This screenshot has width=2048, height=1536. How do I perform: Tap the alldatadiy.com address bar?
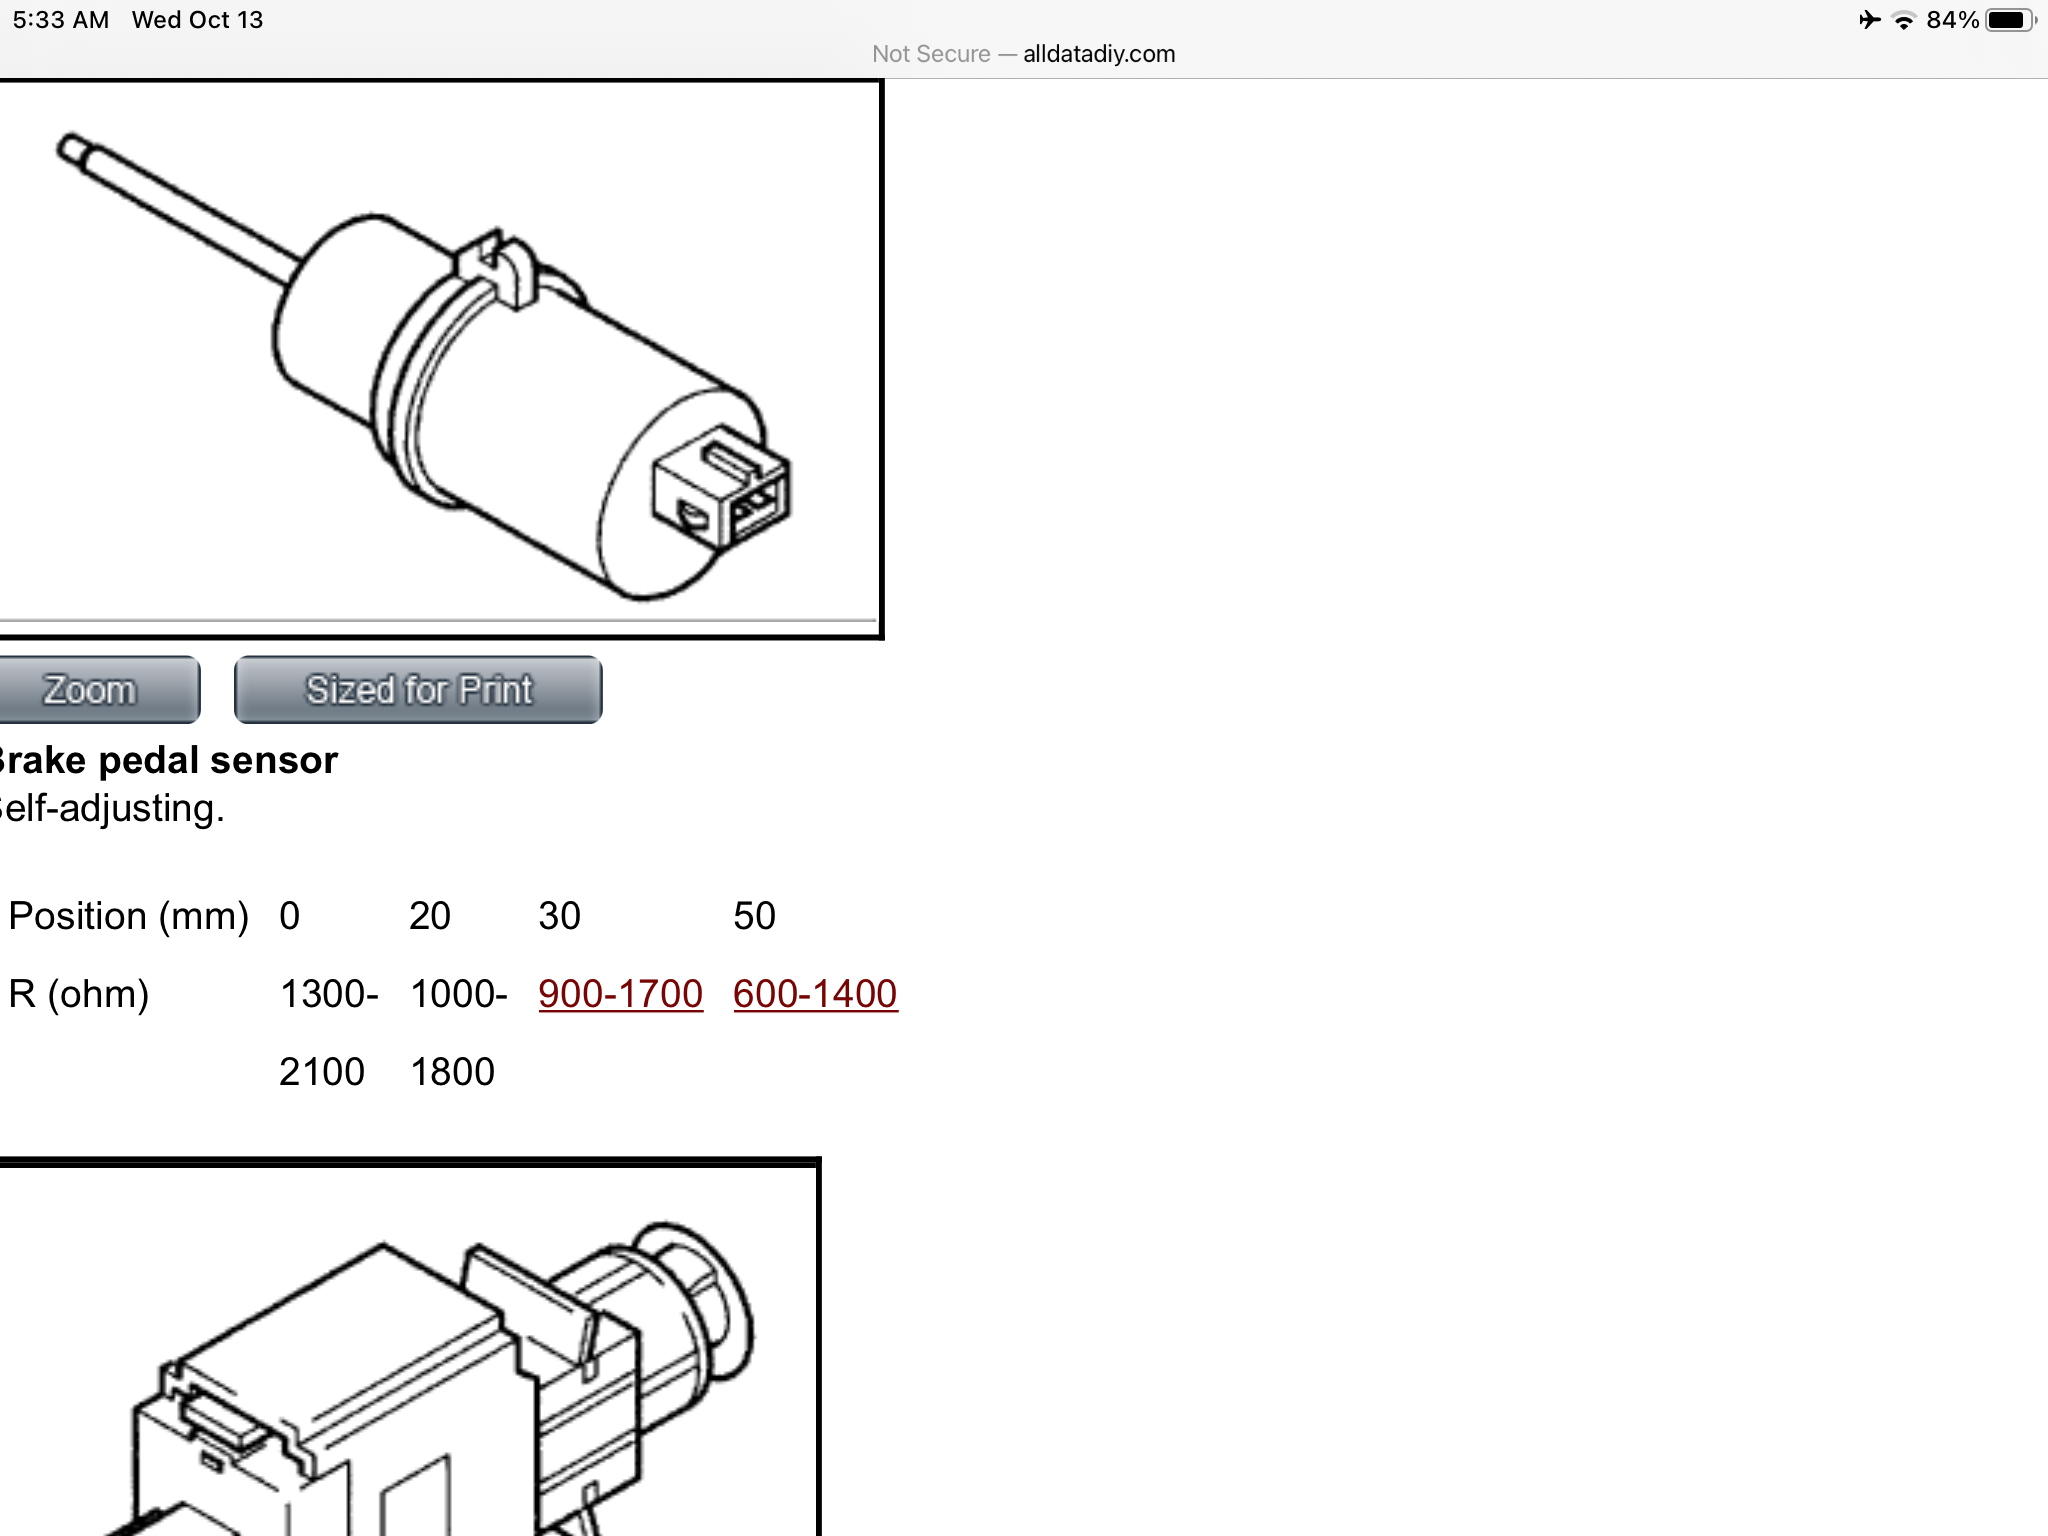pyautogui.click(x=1098, y=54)
